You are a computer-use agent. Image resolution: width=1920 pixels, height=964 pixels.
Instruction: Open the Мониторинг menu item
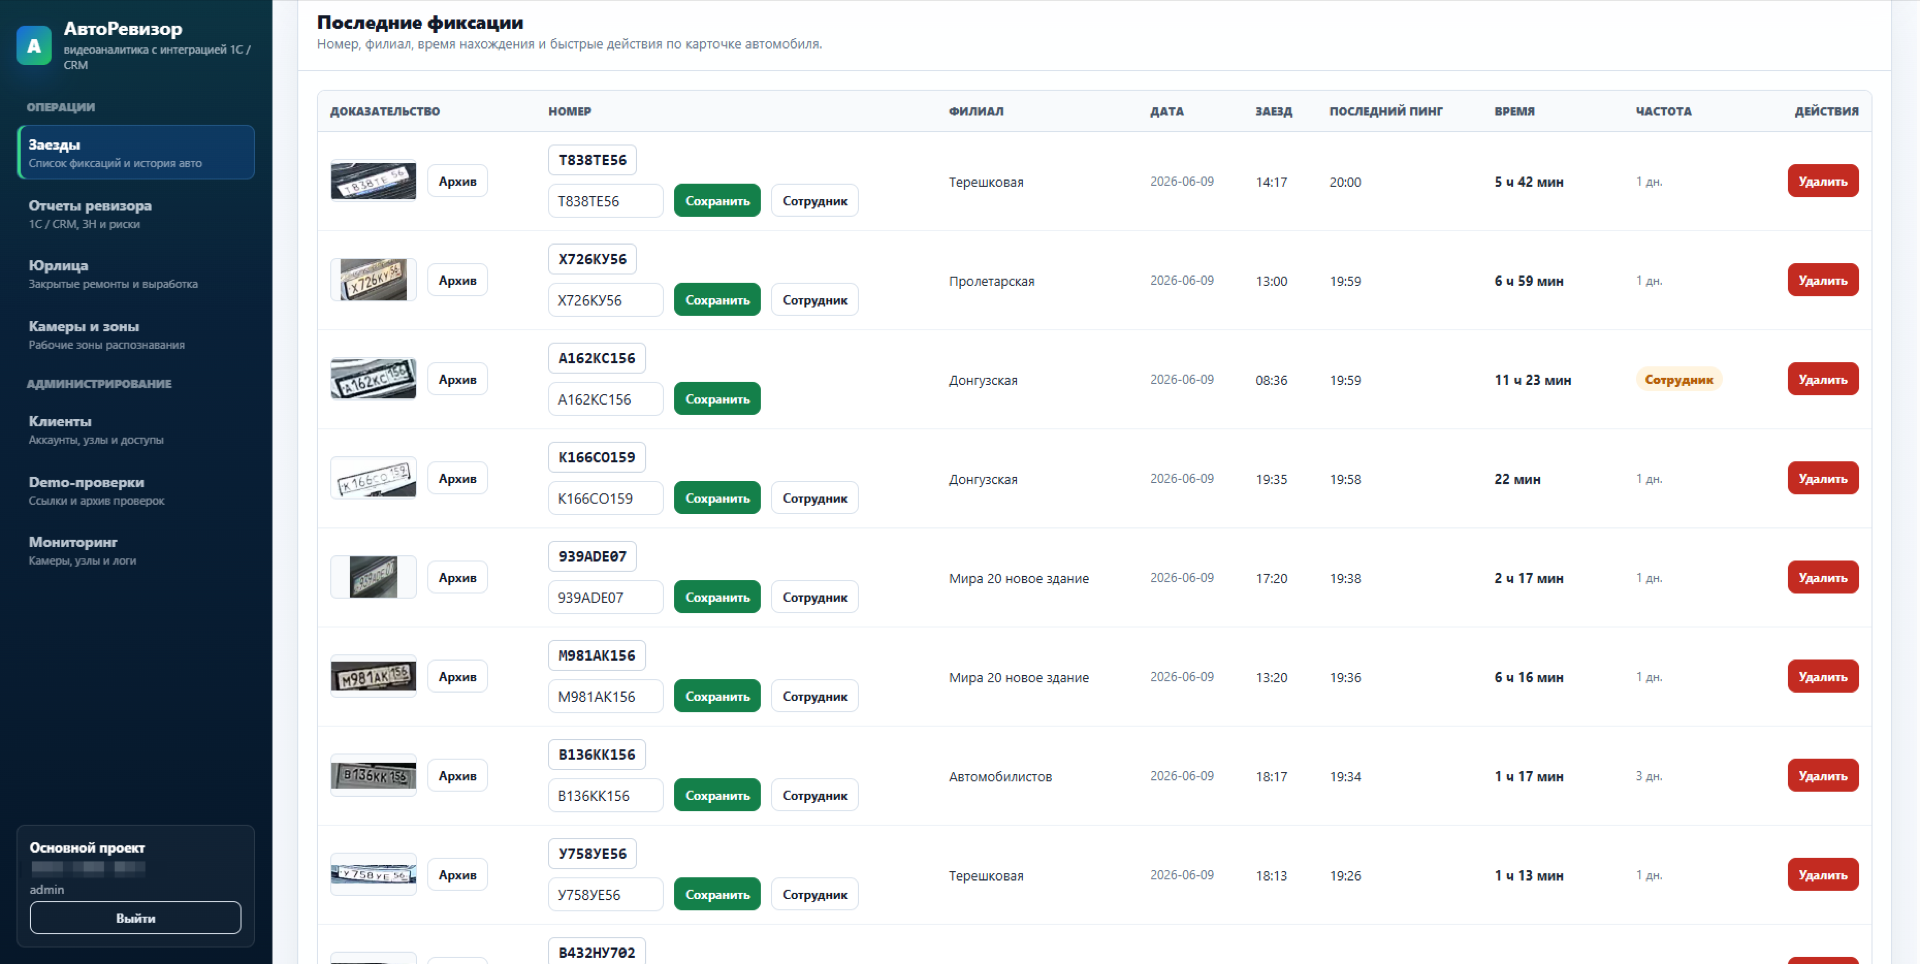136,551
